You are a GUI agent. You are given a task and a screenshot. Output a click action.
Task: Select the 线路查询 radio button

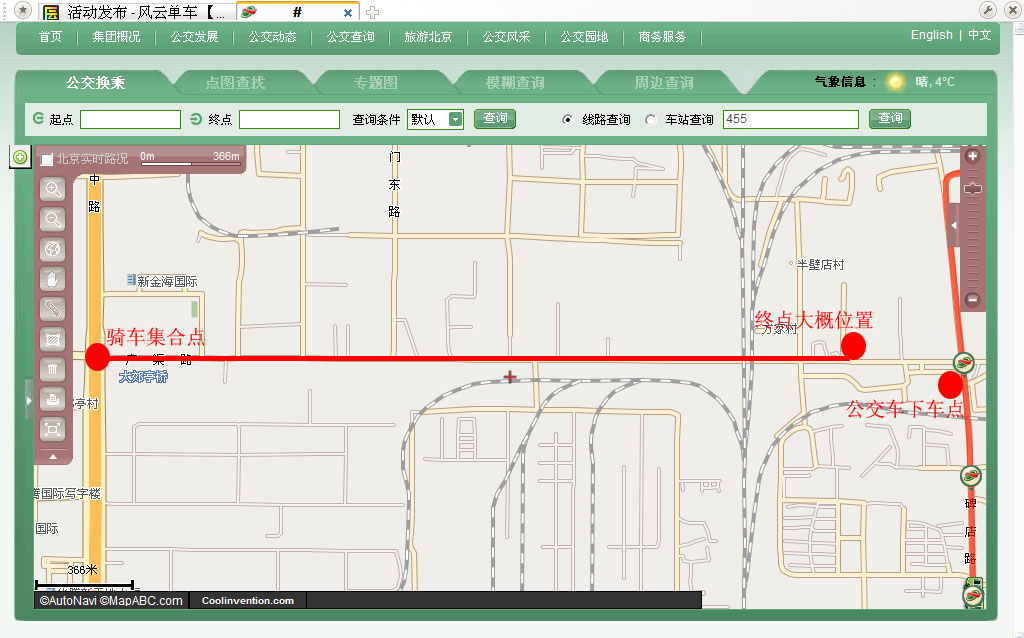[x=567, y=120]
